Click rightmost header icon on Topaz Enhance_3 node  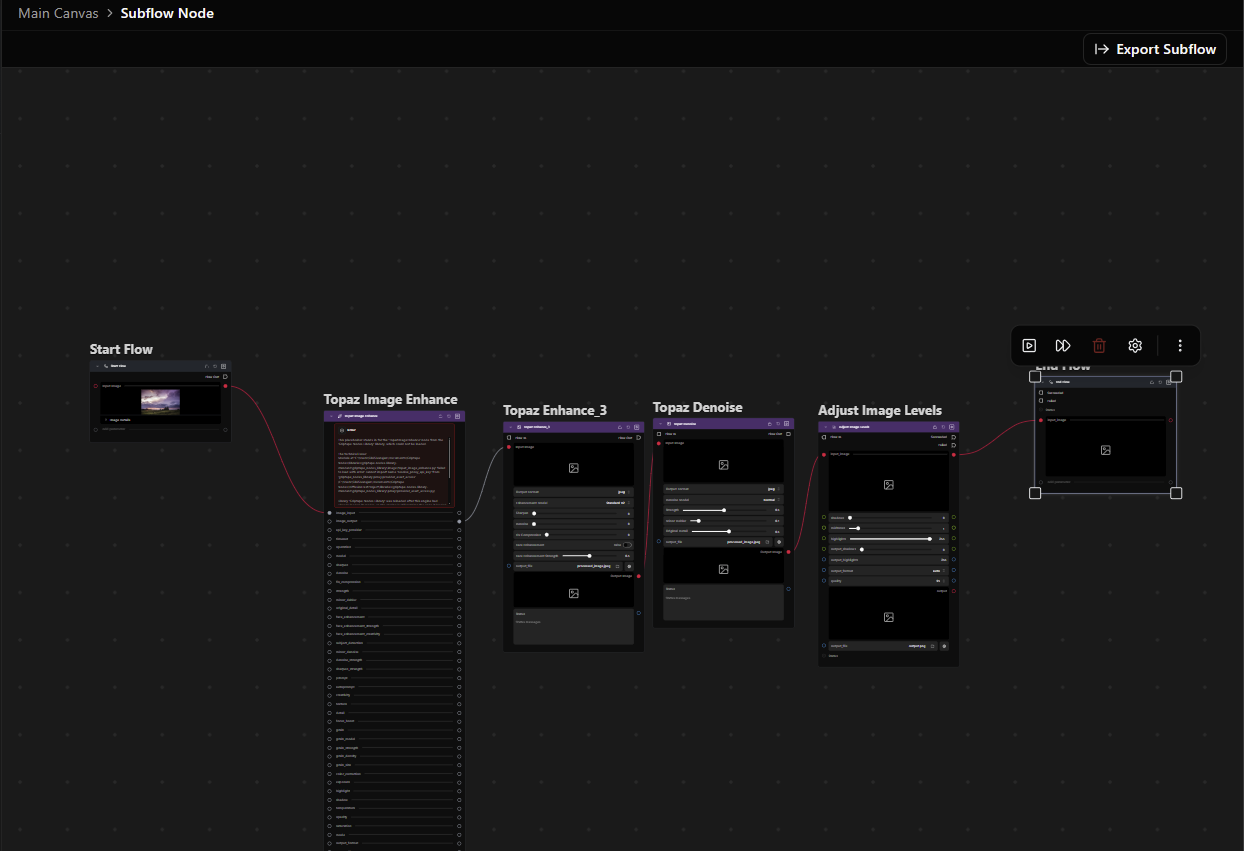point(636,427)
